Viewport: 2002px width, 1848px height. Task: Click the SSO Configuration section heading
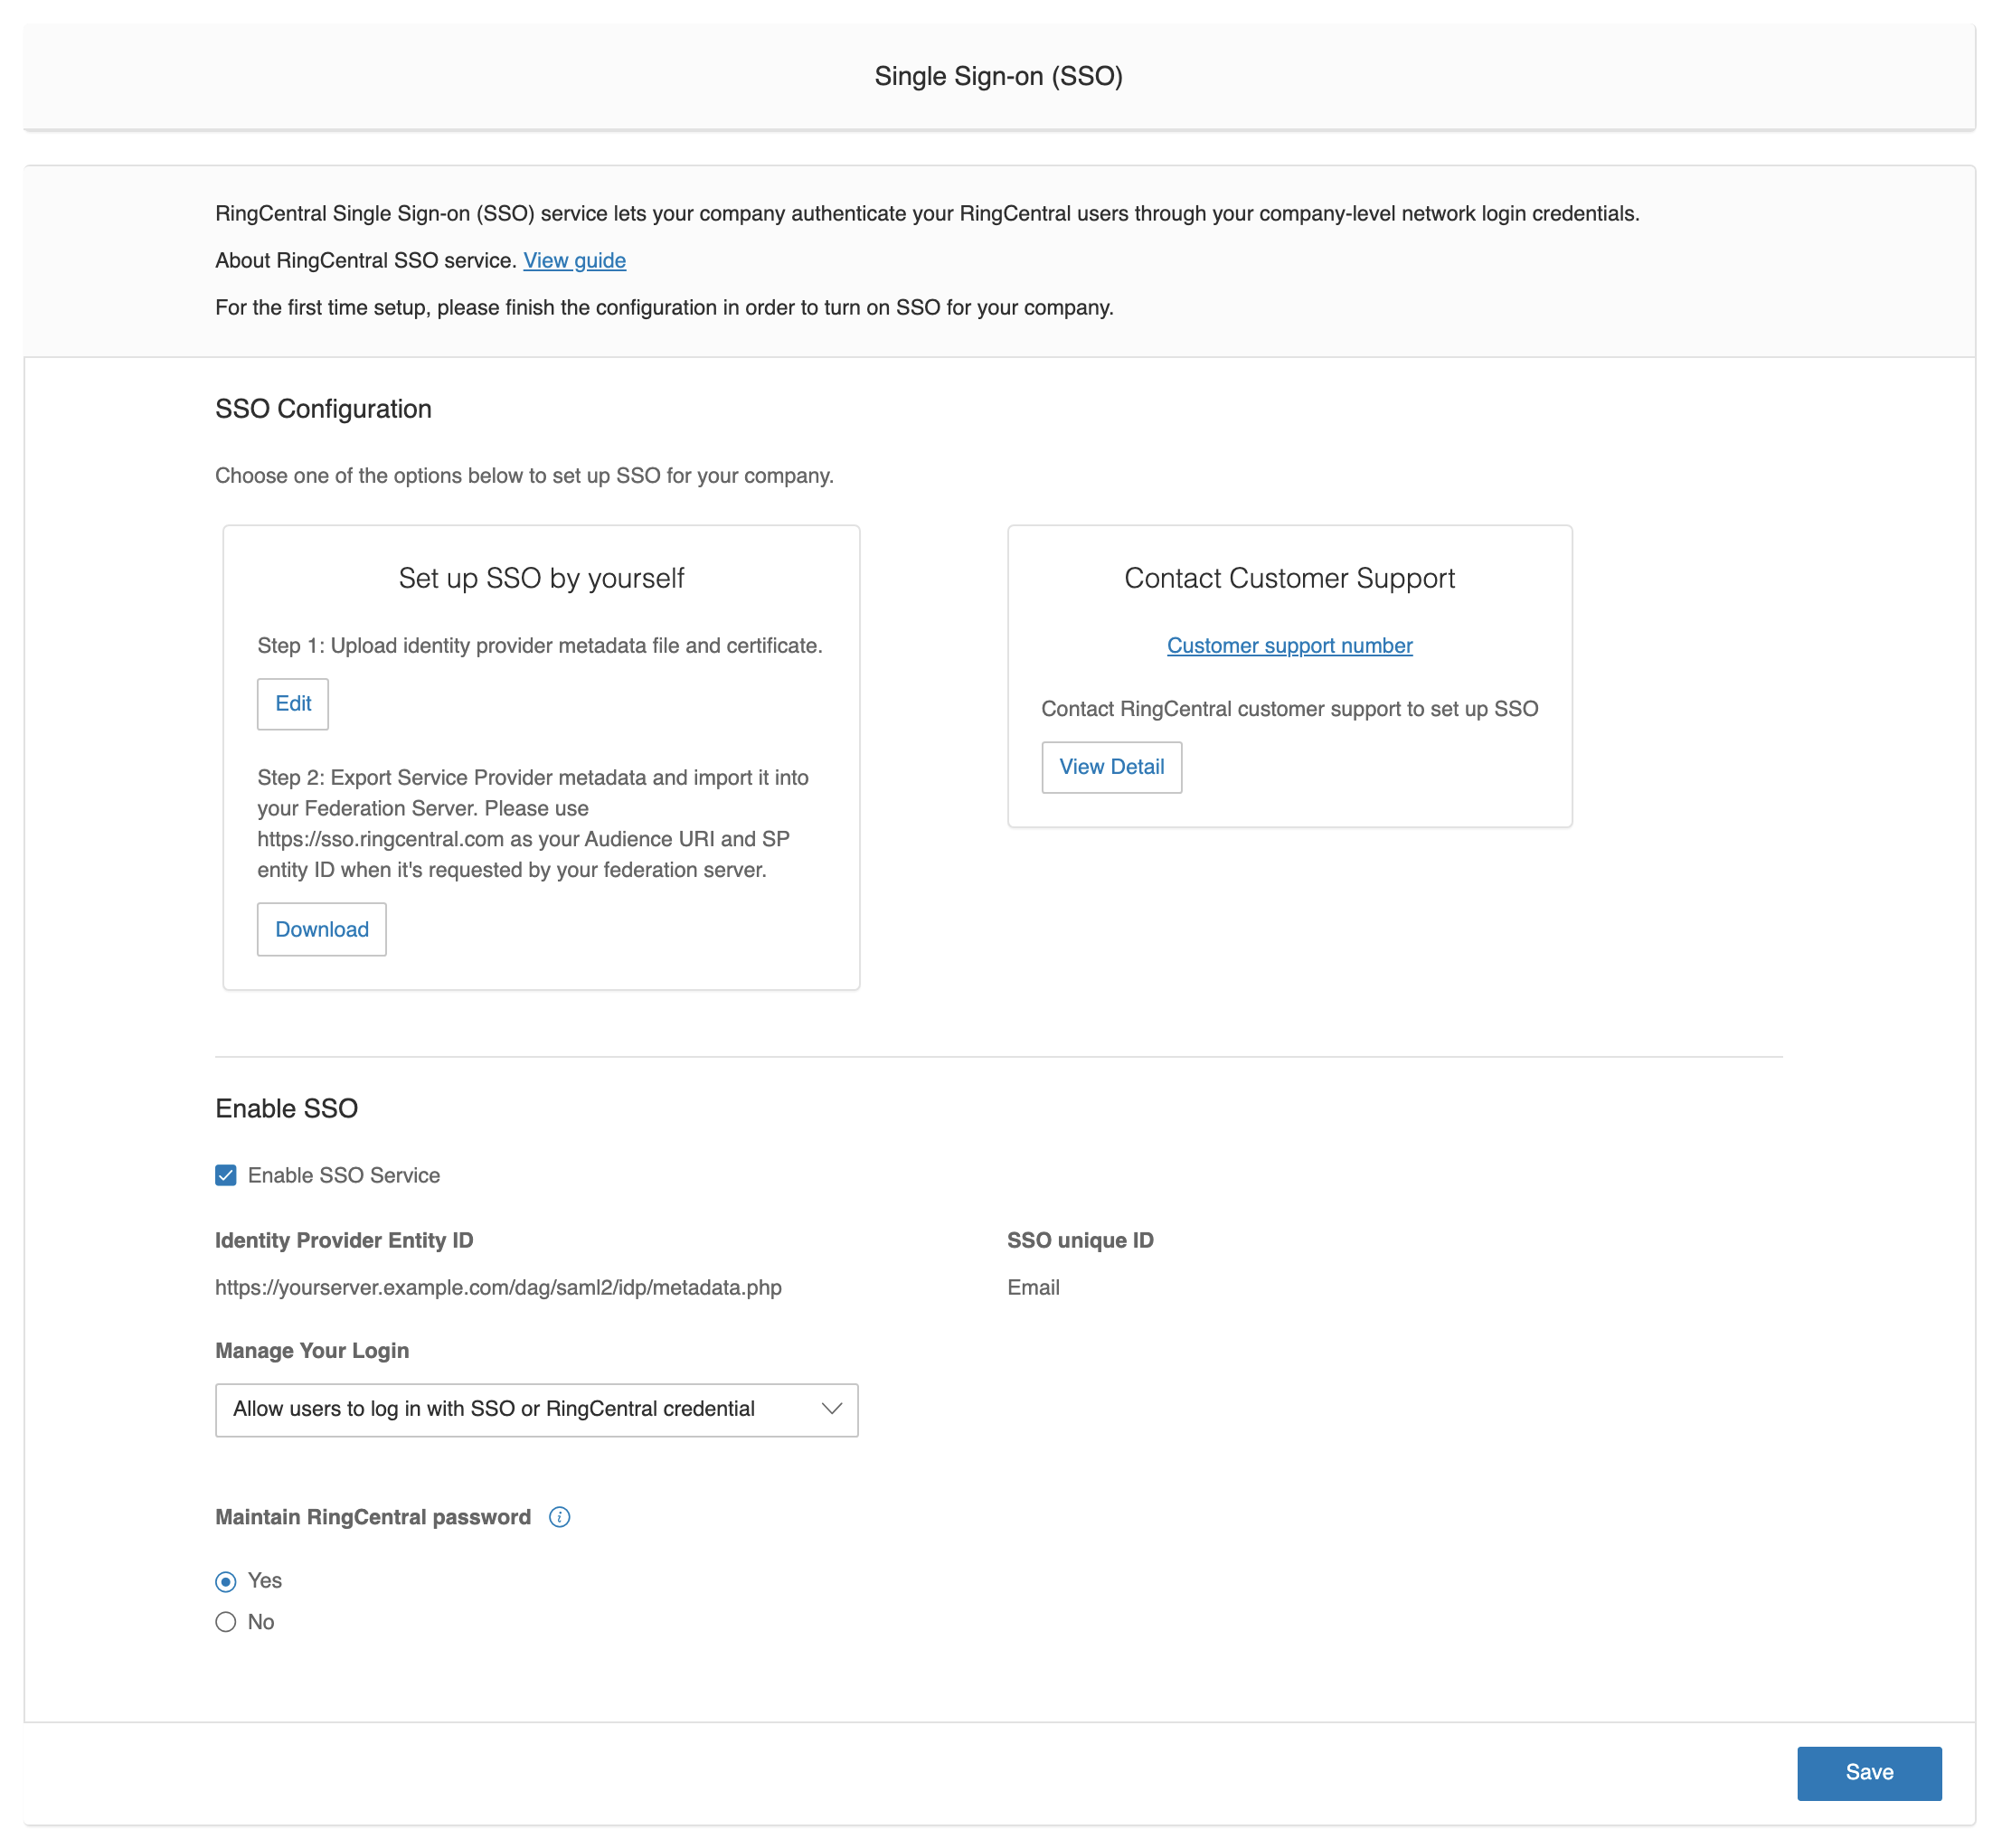(322, 408)
